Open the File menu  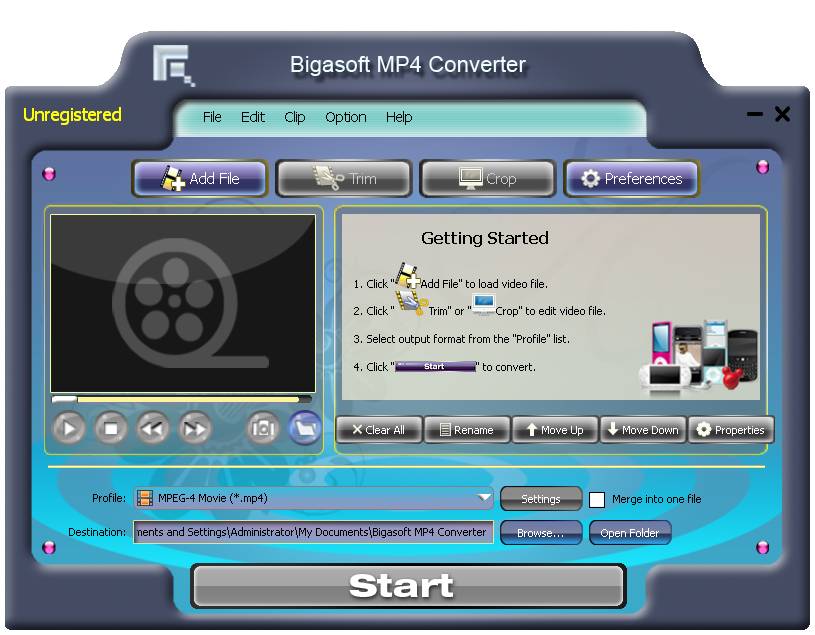point(212,117)
